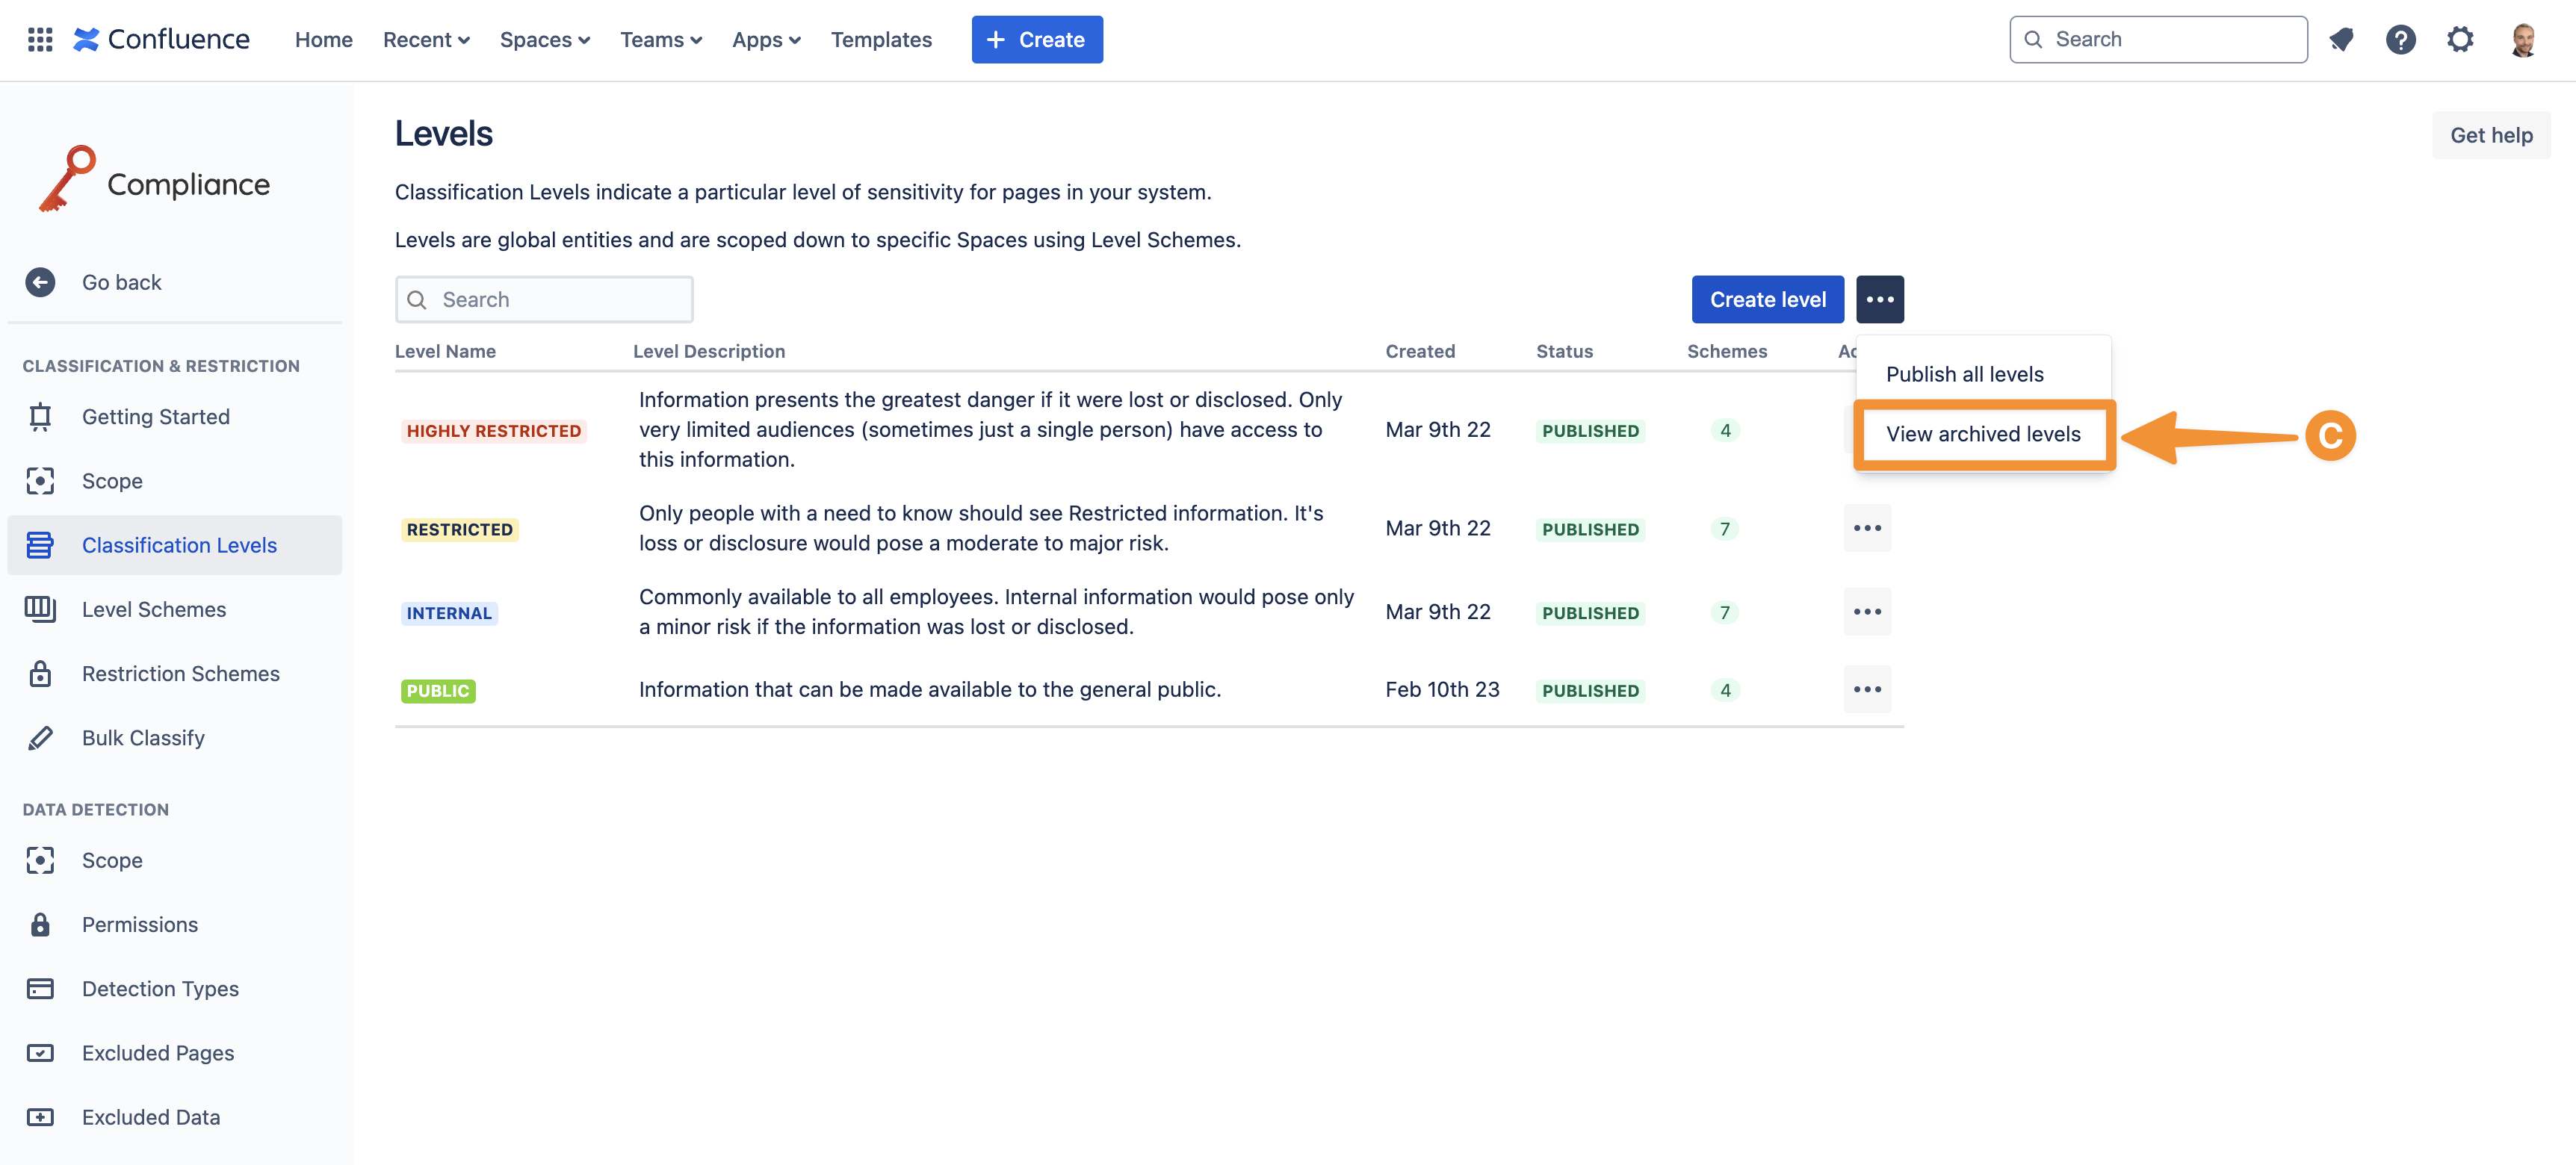The width and height of the screenshot is (2576, 1165).
Task: Select View archived levels menu option
Action: [x=1982, y=434]
